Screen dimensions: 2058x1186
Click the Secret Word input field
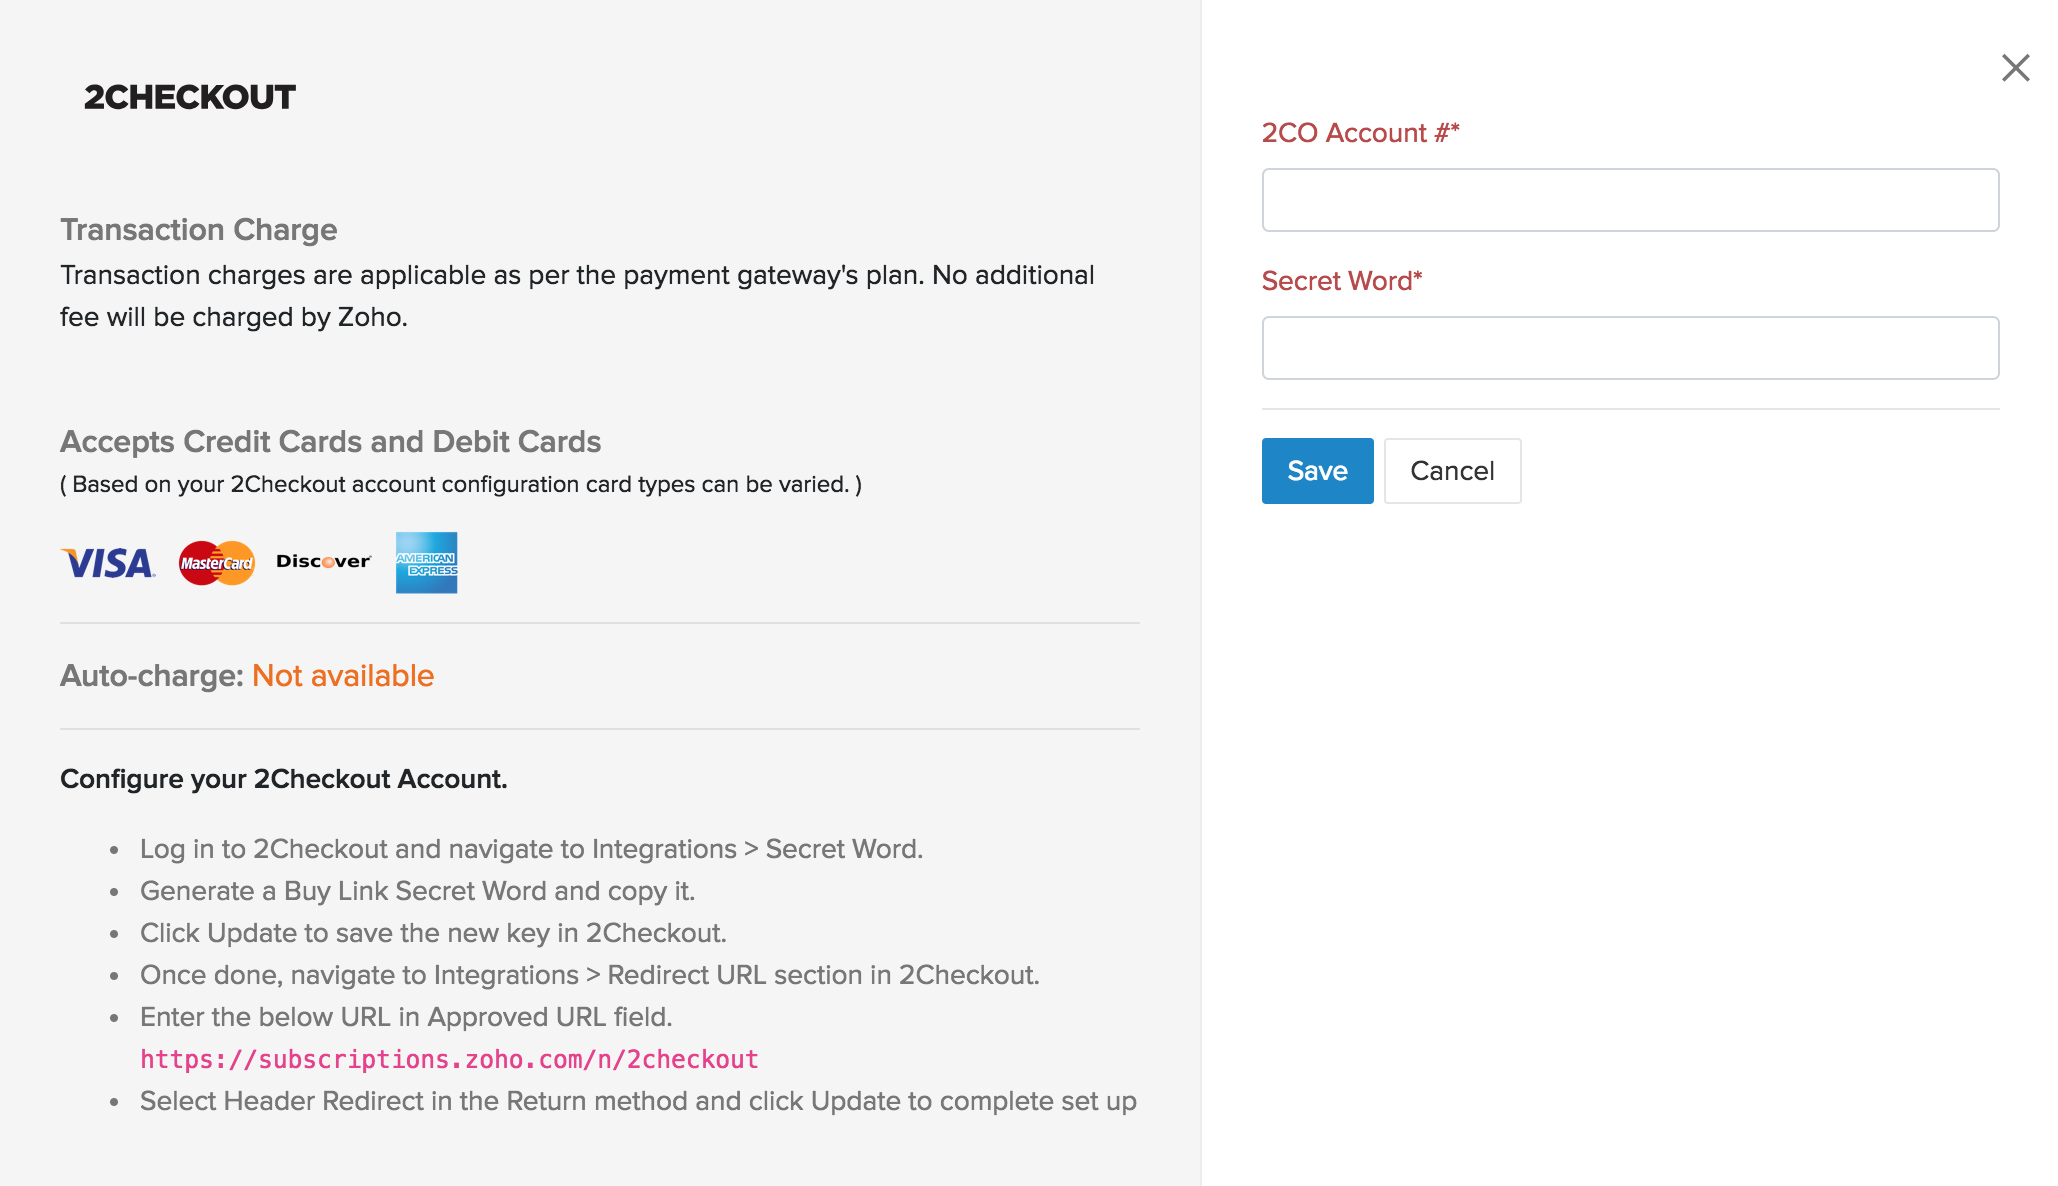pyautogui.click(x=1629, y=348)
